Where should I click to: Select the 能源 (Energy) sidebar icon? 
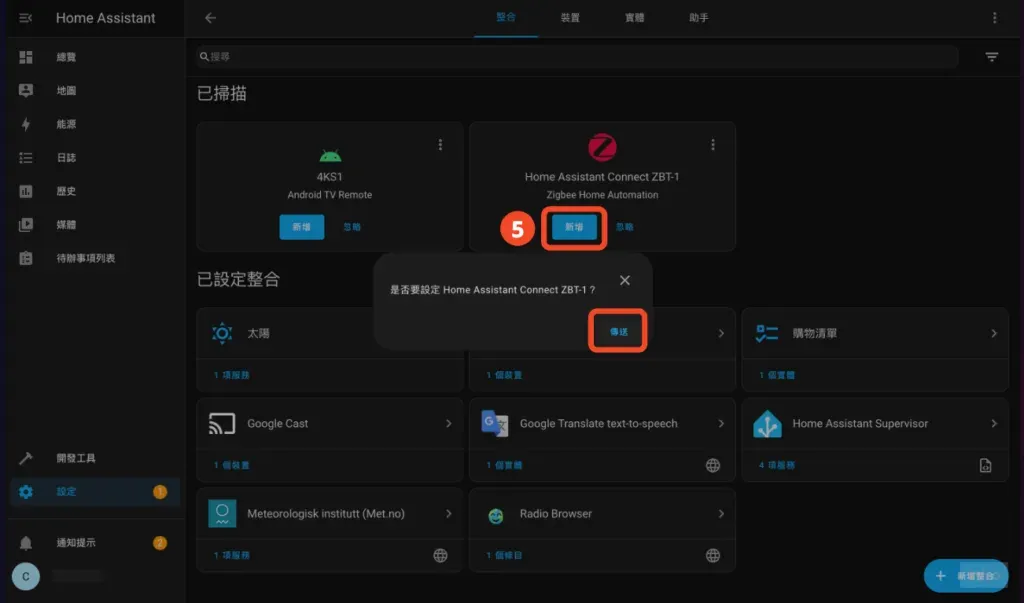tap(24, 124)
